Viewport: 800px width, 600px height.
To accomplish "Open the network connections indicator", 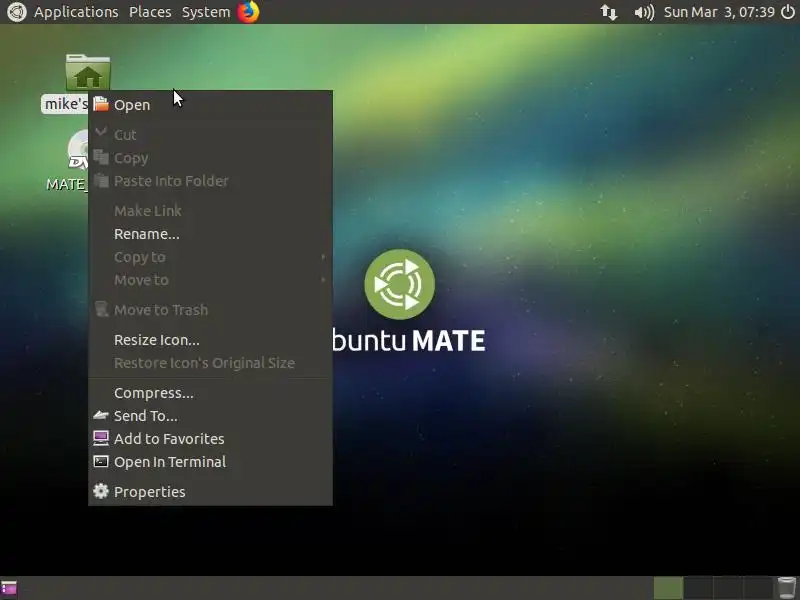I will (x=608, y=12).
